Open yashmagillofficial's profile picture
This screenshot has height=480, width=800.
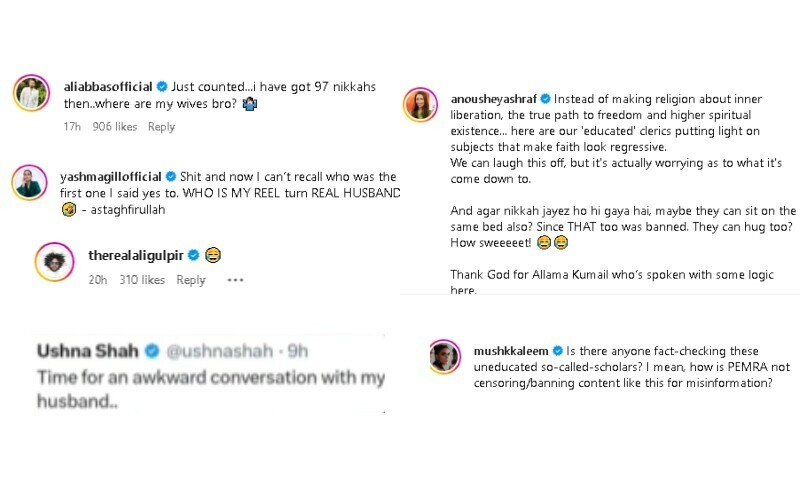(28, 182)
